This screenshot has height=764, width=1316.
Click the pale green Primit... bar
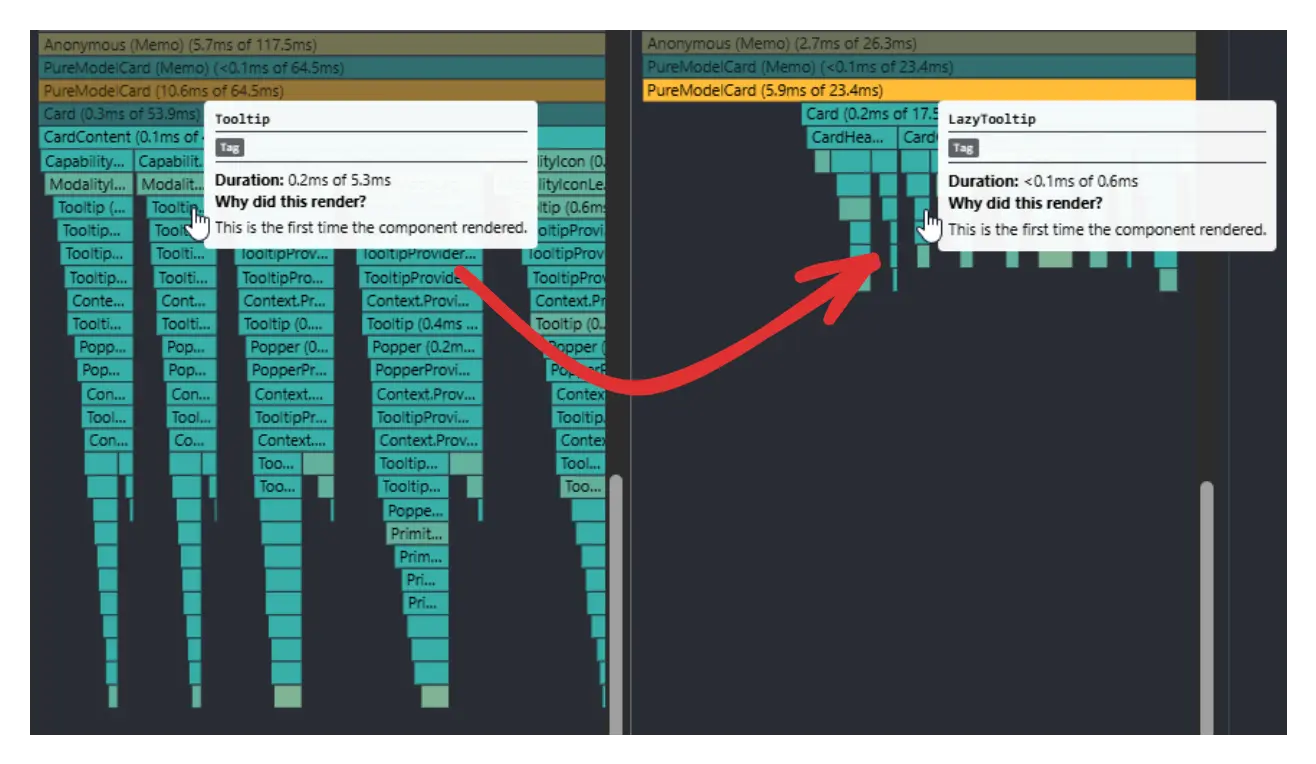coord(417,533)
